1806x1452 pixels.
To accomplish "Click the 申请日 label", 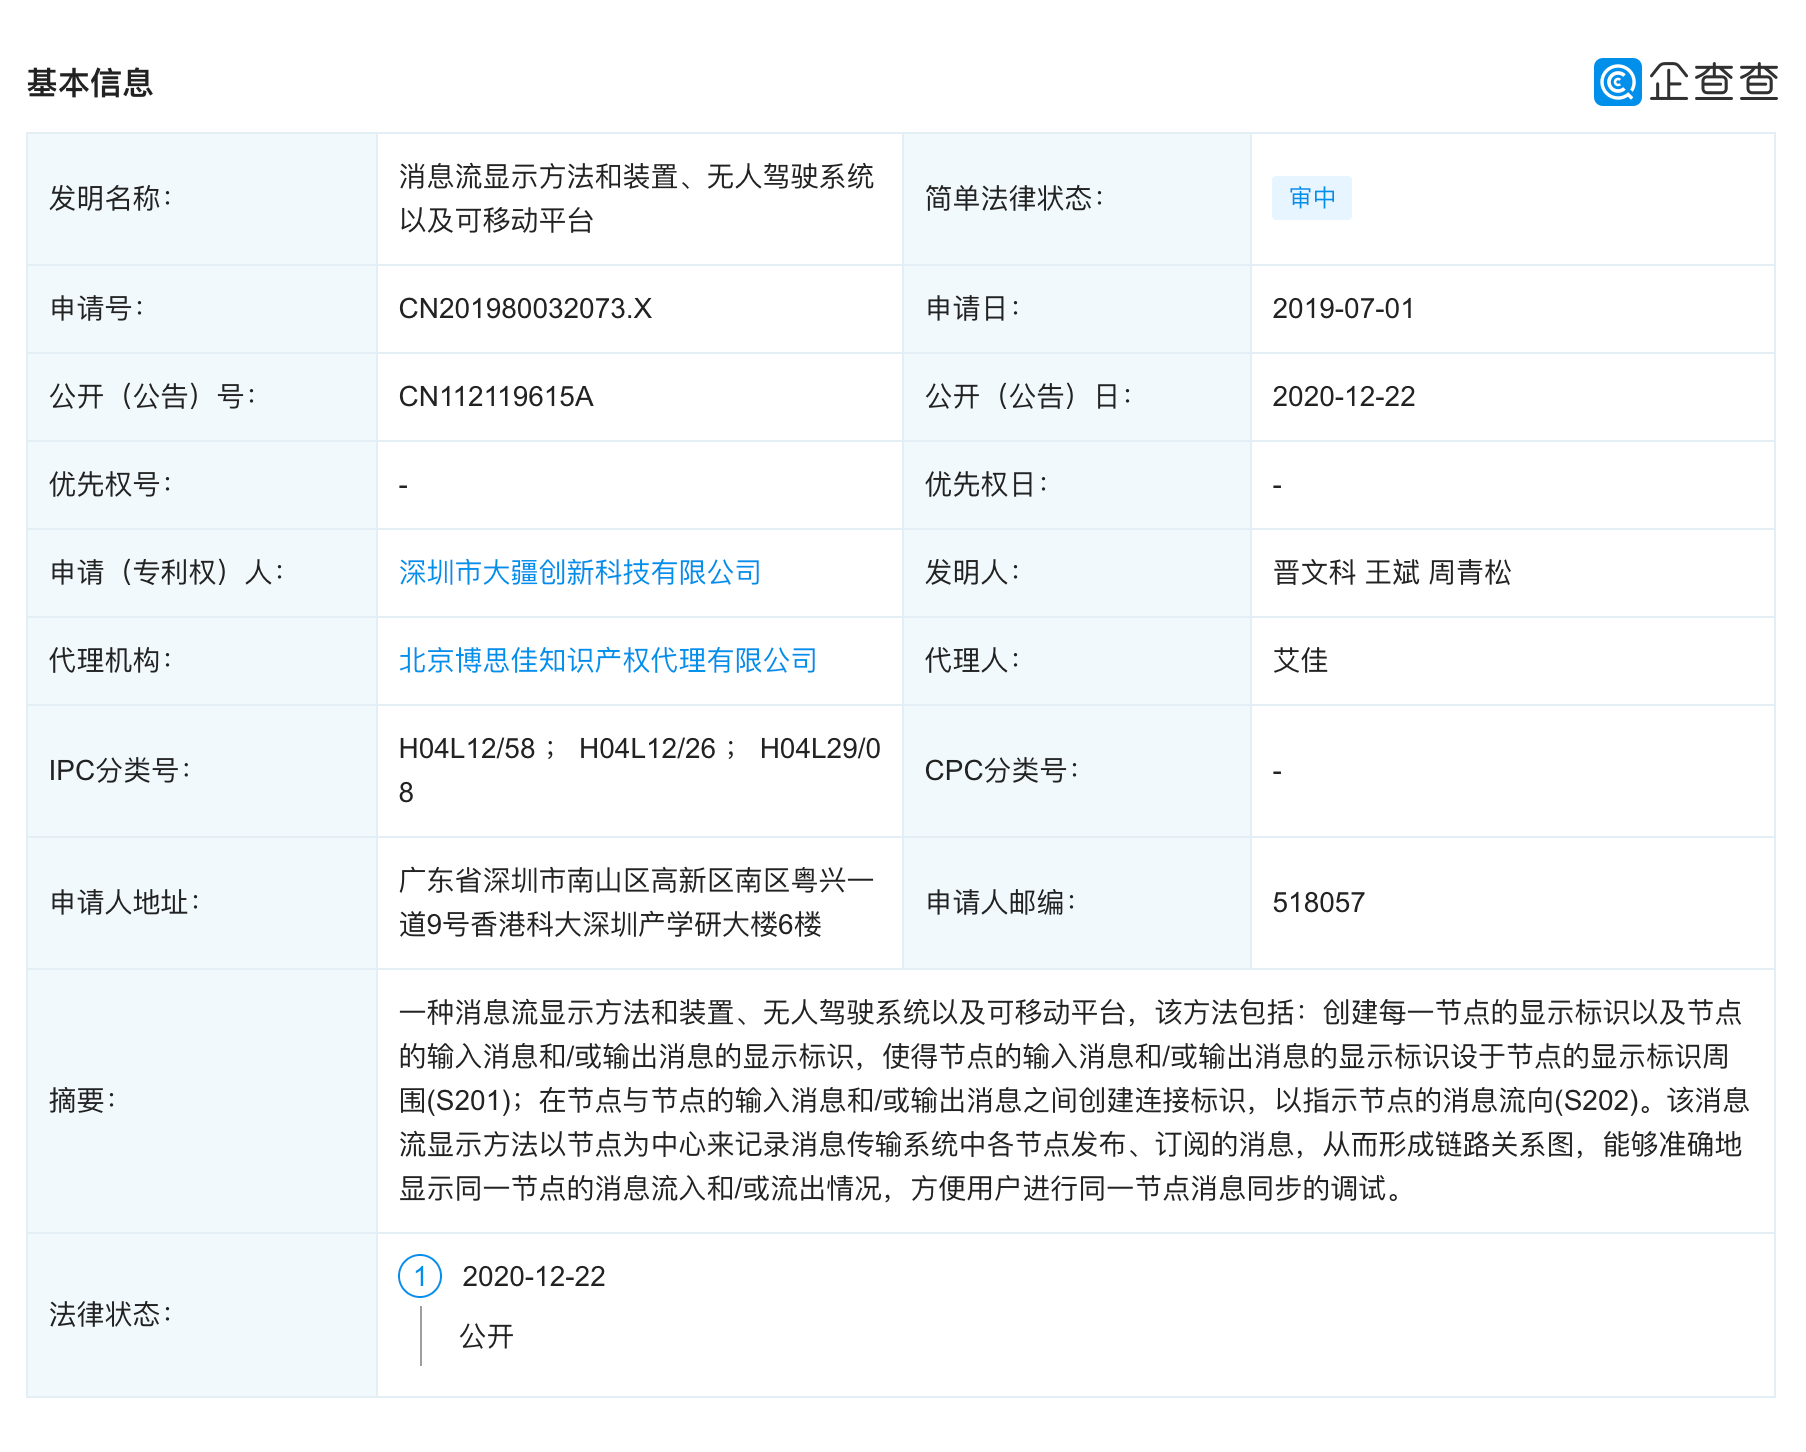I will 972,309.
